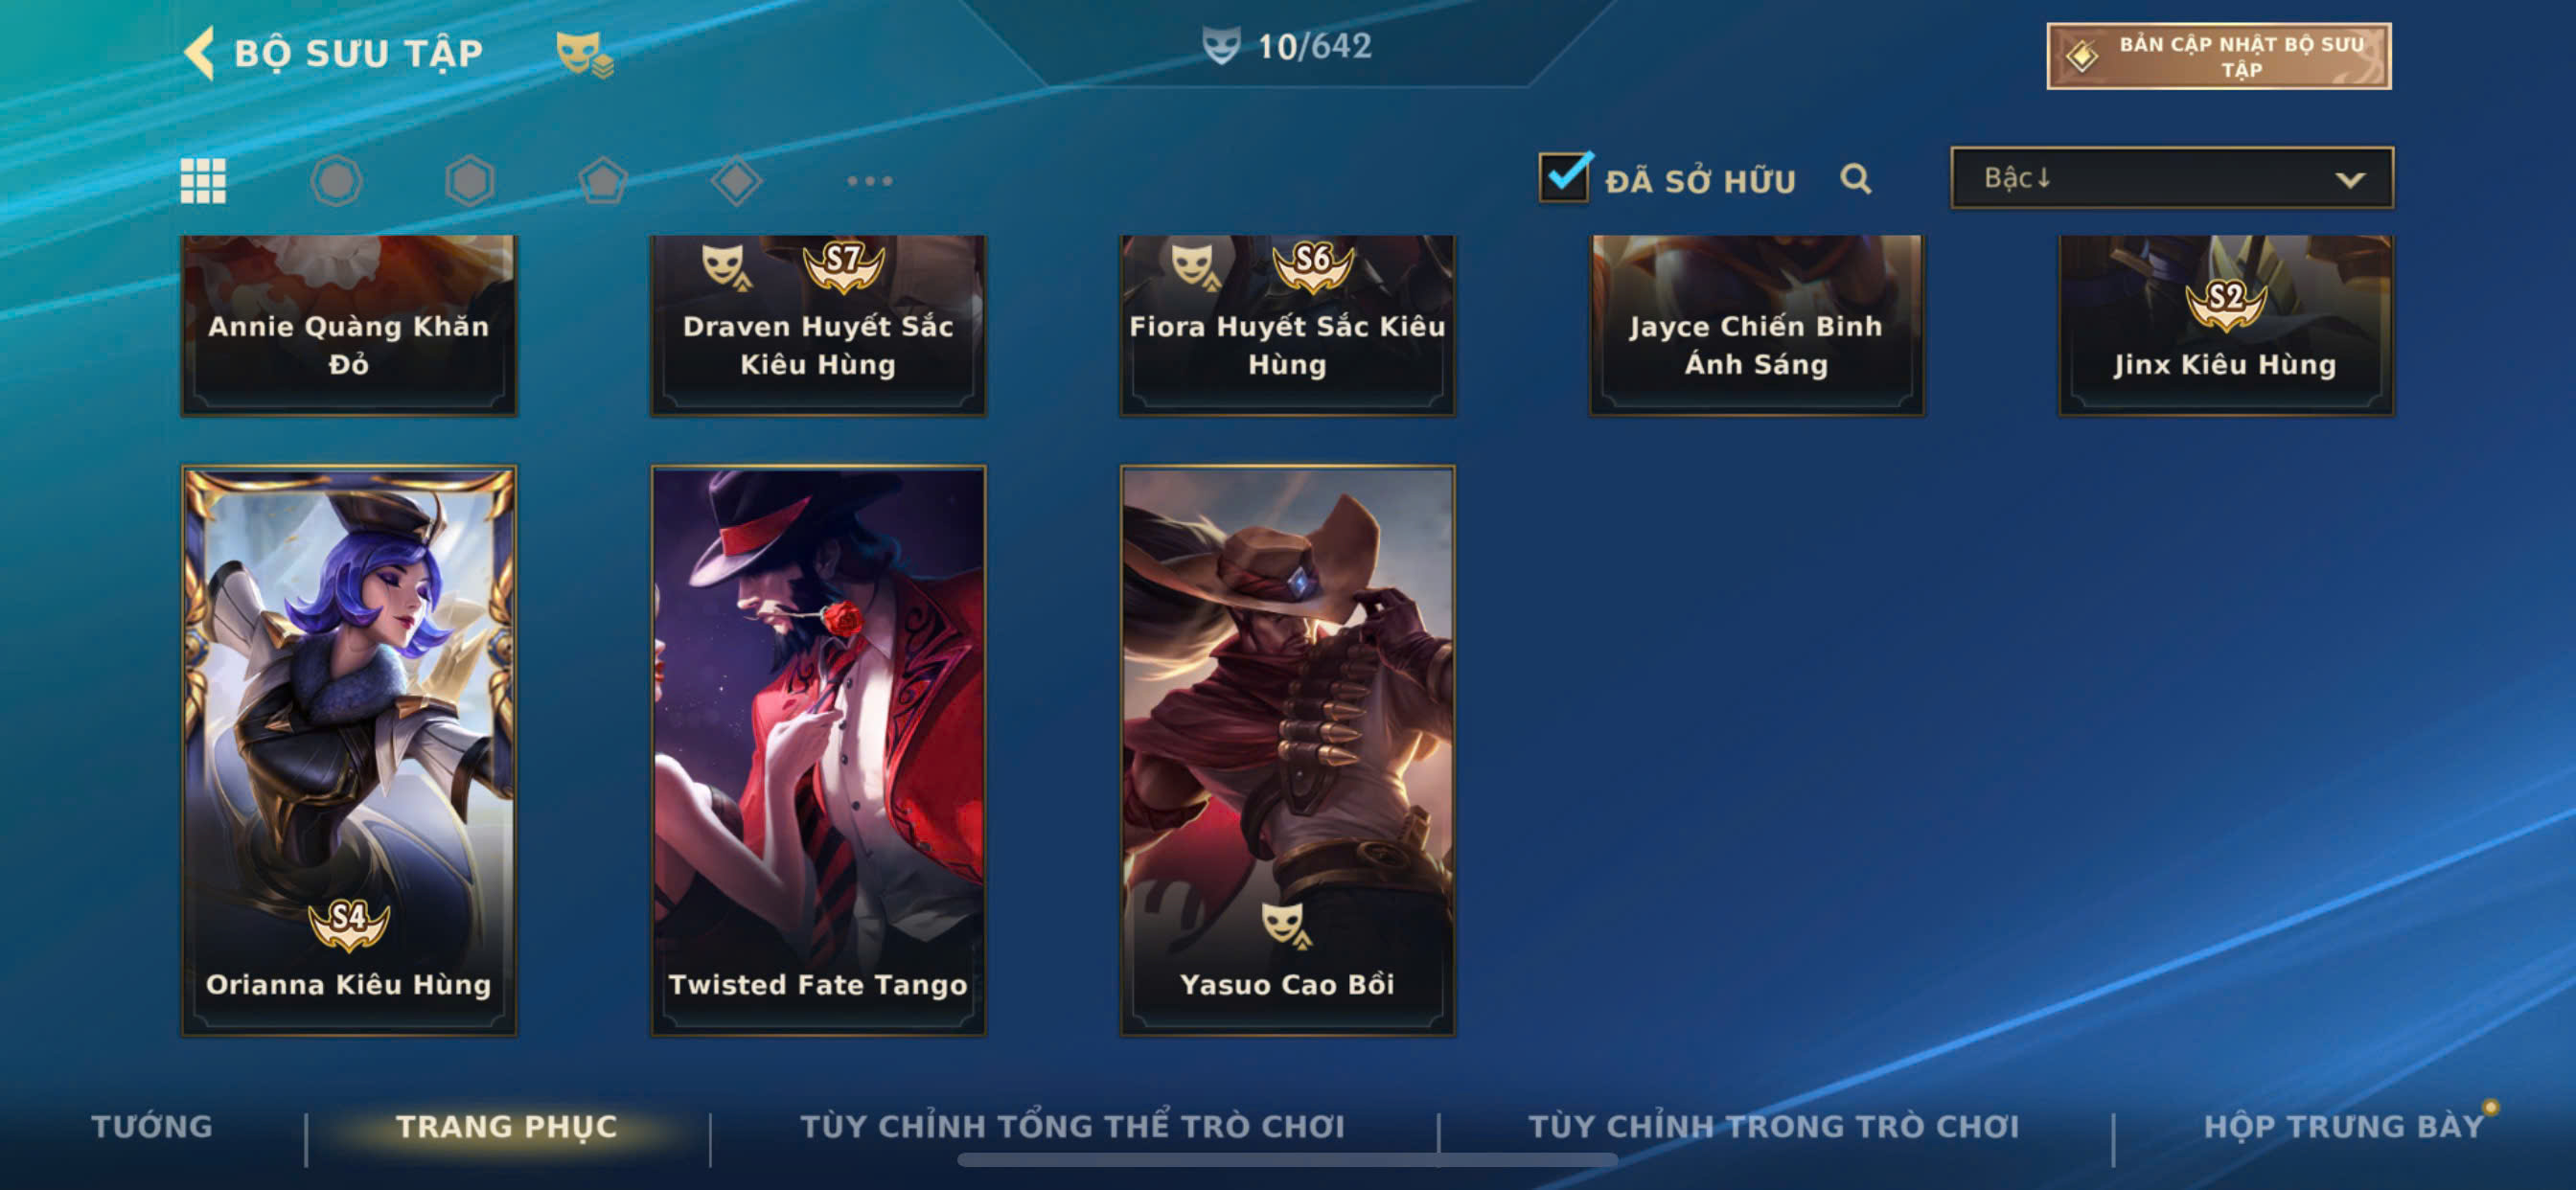The image size is (2576, 1190).
Task: Open the skin search magnifier
Action: click(x=1855, y=179)
